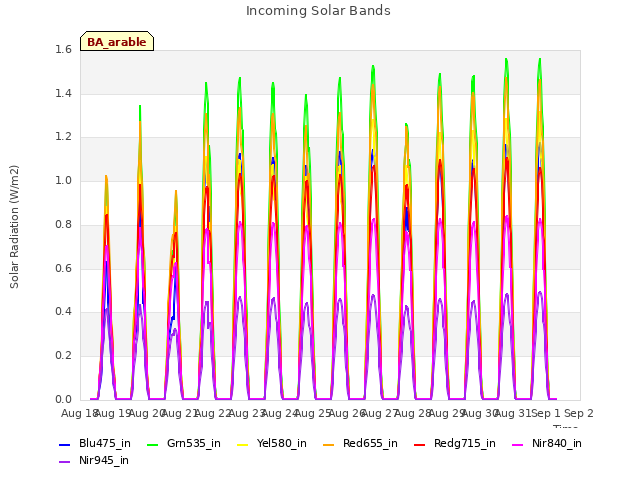
Task: Click the blue Blu475_in legend swatch
Action: click(65, 444)
